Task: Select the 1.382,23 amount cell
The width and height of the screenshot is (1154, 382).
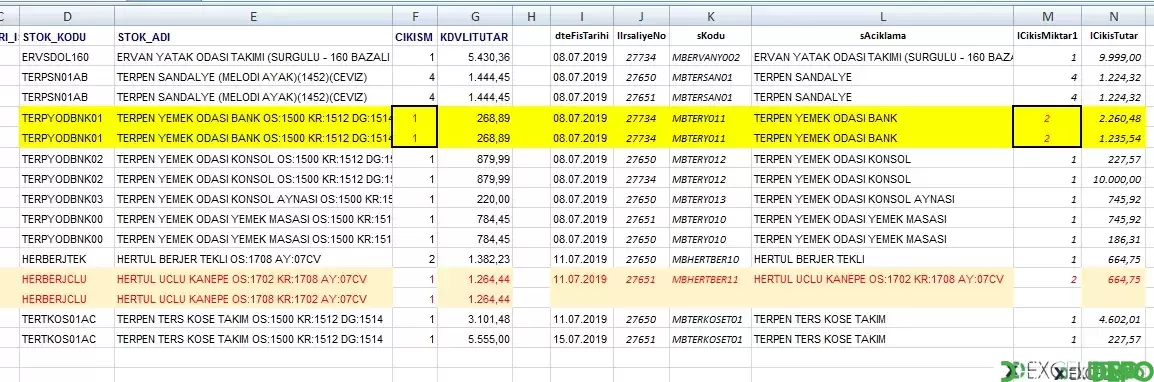Action: 475,259
